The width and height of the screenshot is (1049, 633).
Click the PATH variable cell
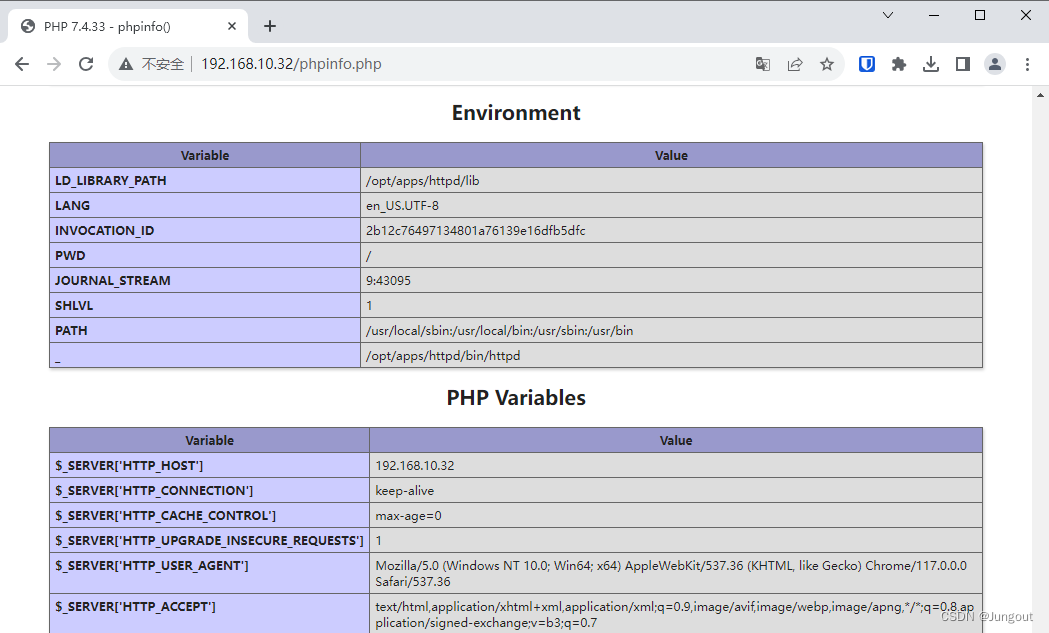205,331
